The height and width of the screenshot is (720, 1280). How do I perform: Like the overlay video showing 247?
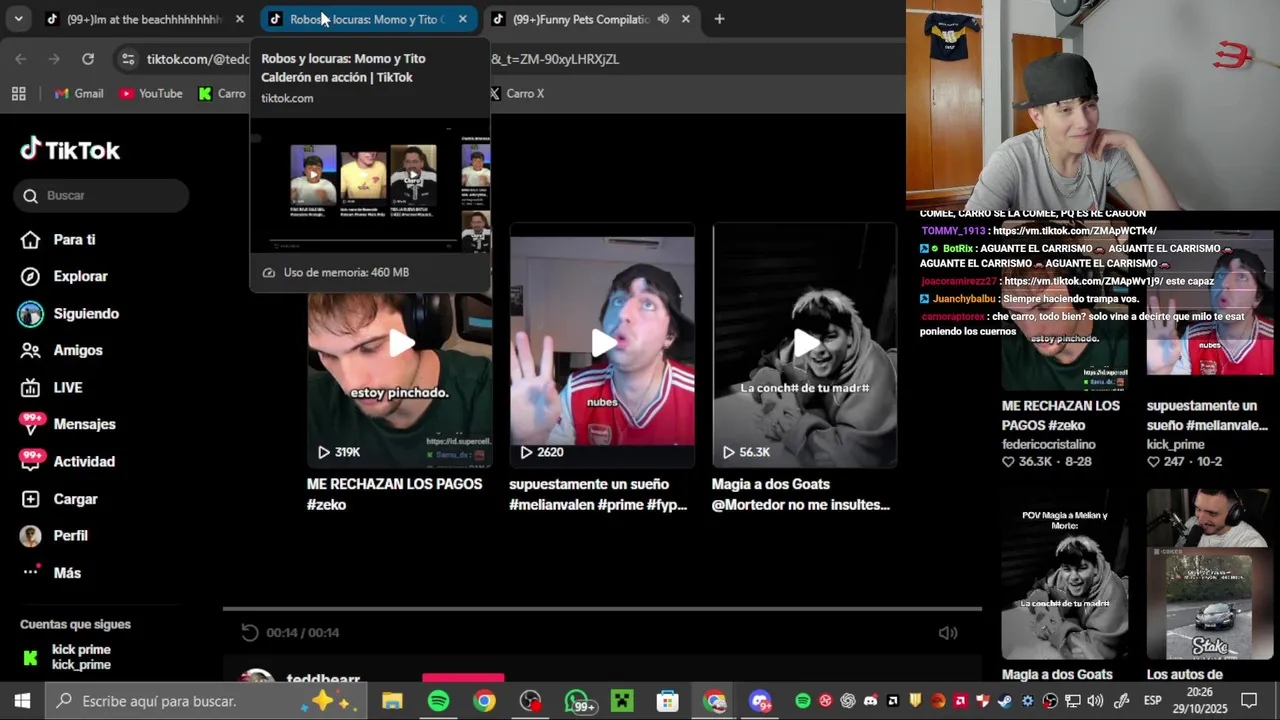tap(1153, 462)
